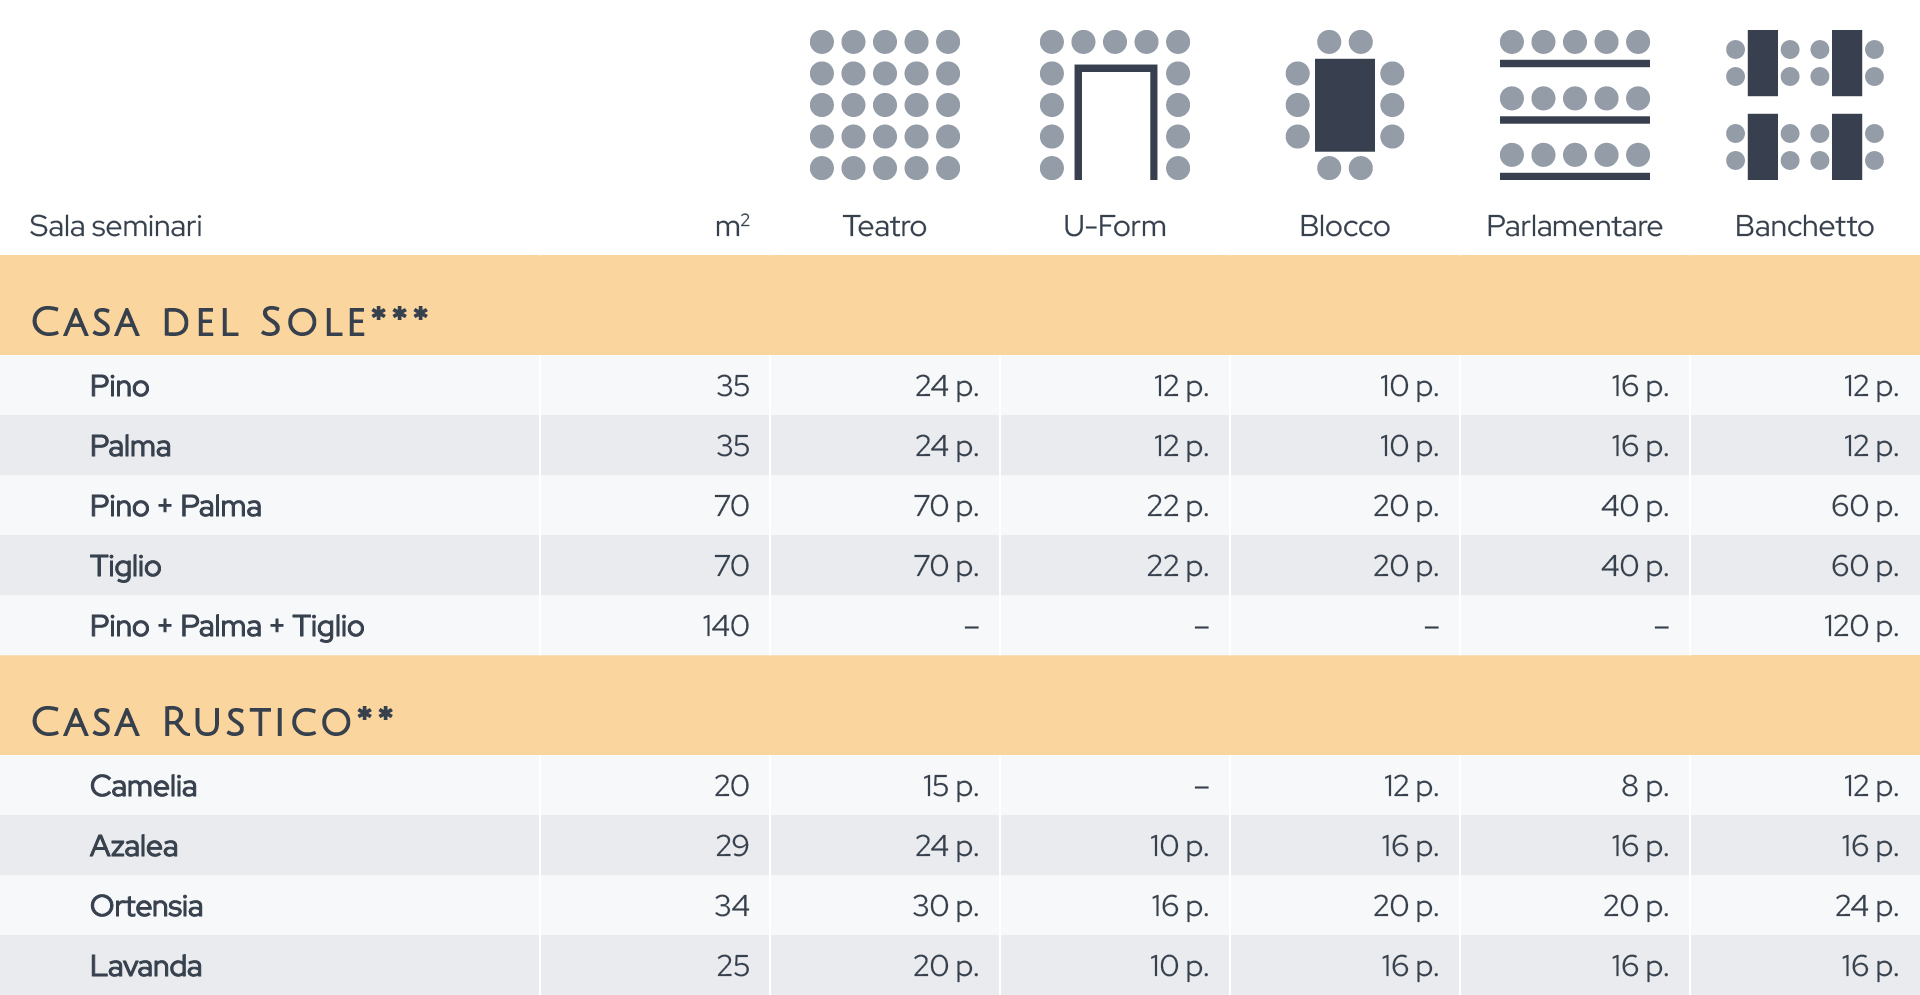The height and width of the screenshot is (995, 1920).
Task: Select the Pino + Palma + Tiglio room
Action: click(x=227, y=626)
